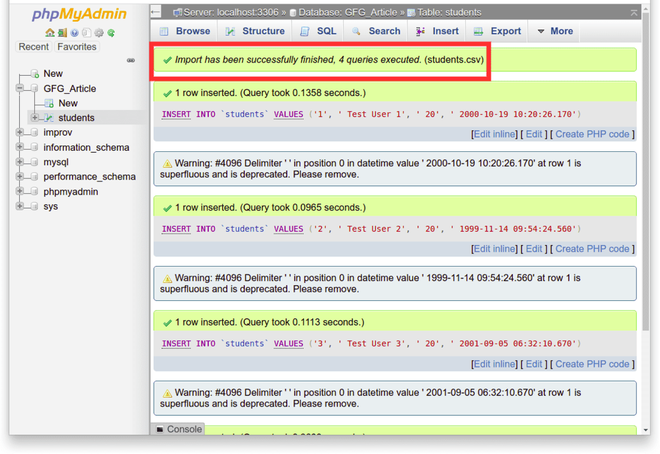Open navigation panel settings gear icon

(99, 33)
